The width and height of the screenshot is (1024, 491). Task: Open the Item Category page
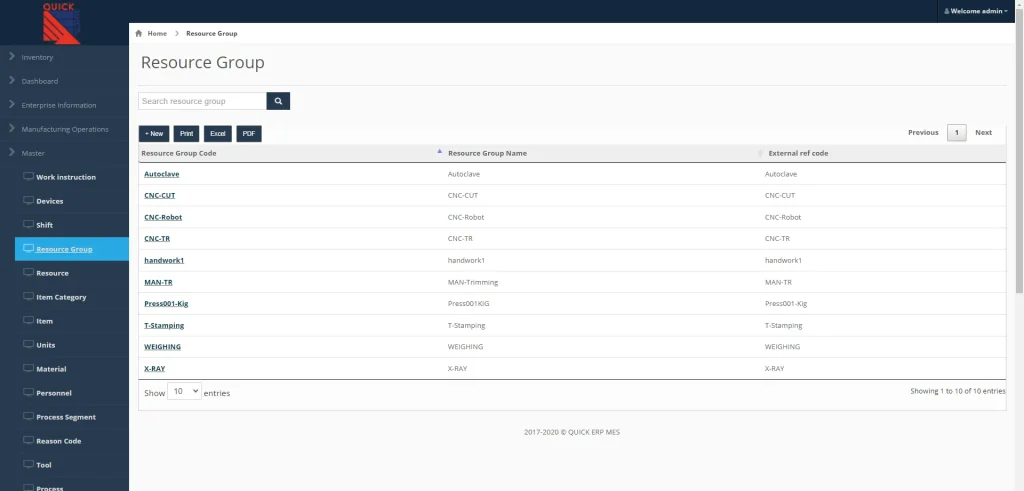(61, 297)
